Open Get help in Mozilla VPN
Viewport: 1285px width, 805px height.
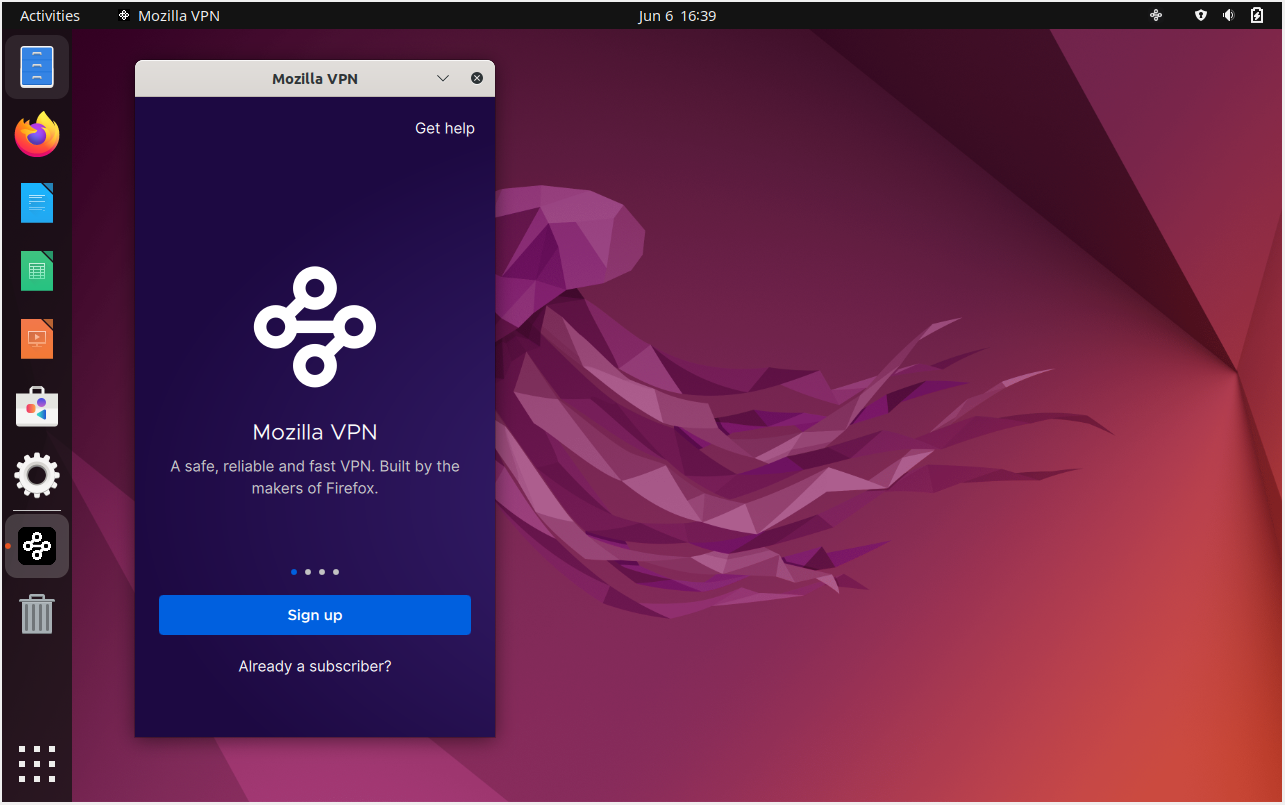(x=445, y=128)
